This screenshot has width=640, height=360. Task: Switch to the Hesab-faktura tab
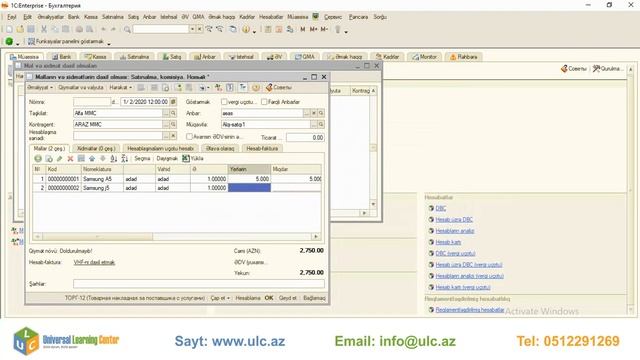click(262, 149)
